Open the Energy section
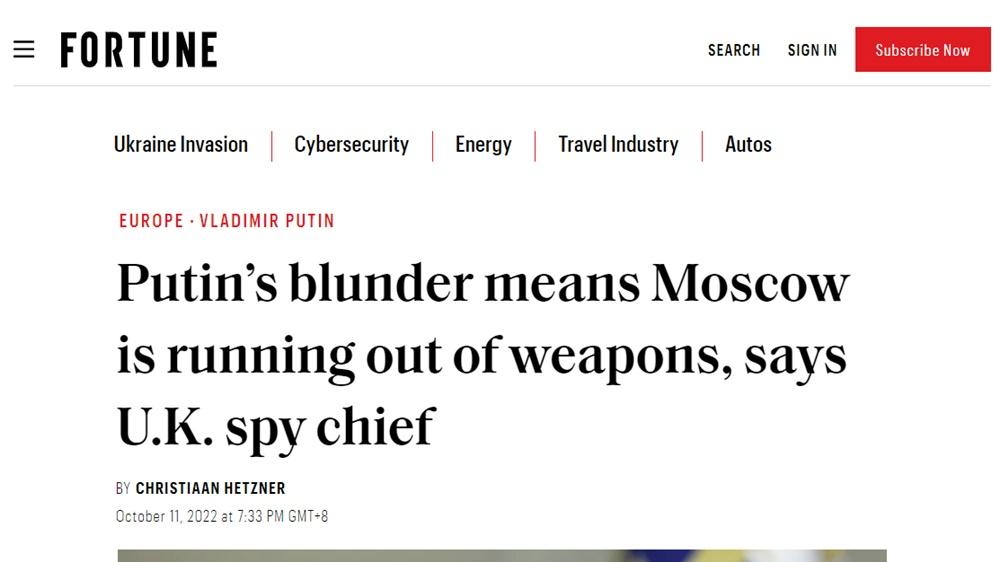Viewport: 1000px width, 562px height. (483, 144)
